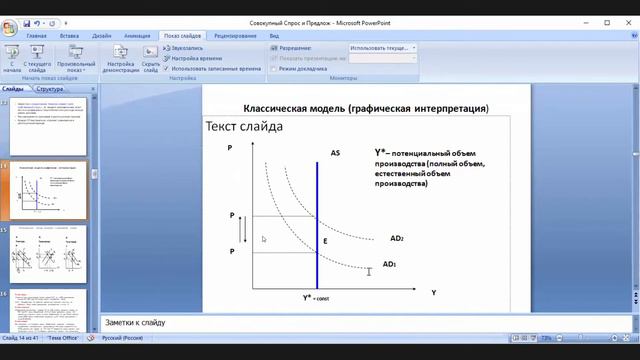Open the Help icon in ribbon corner

click(635, 36)
